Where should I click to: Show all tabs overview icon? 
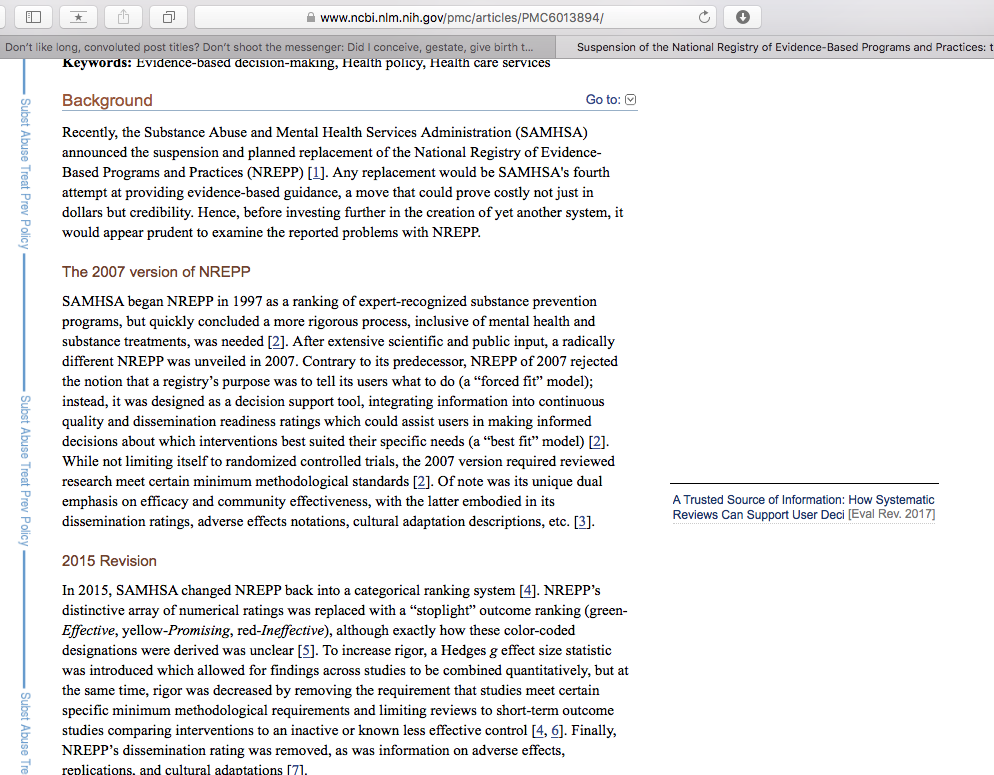(x=168, y=17)
